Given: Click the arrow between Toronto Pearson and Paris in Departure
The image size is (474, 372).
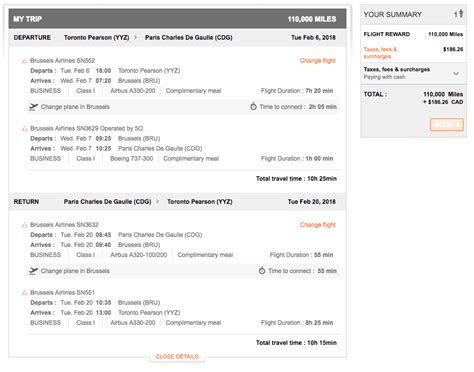Looking at the screenshot, I should pos(136,37).
